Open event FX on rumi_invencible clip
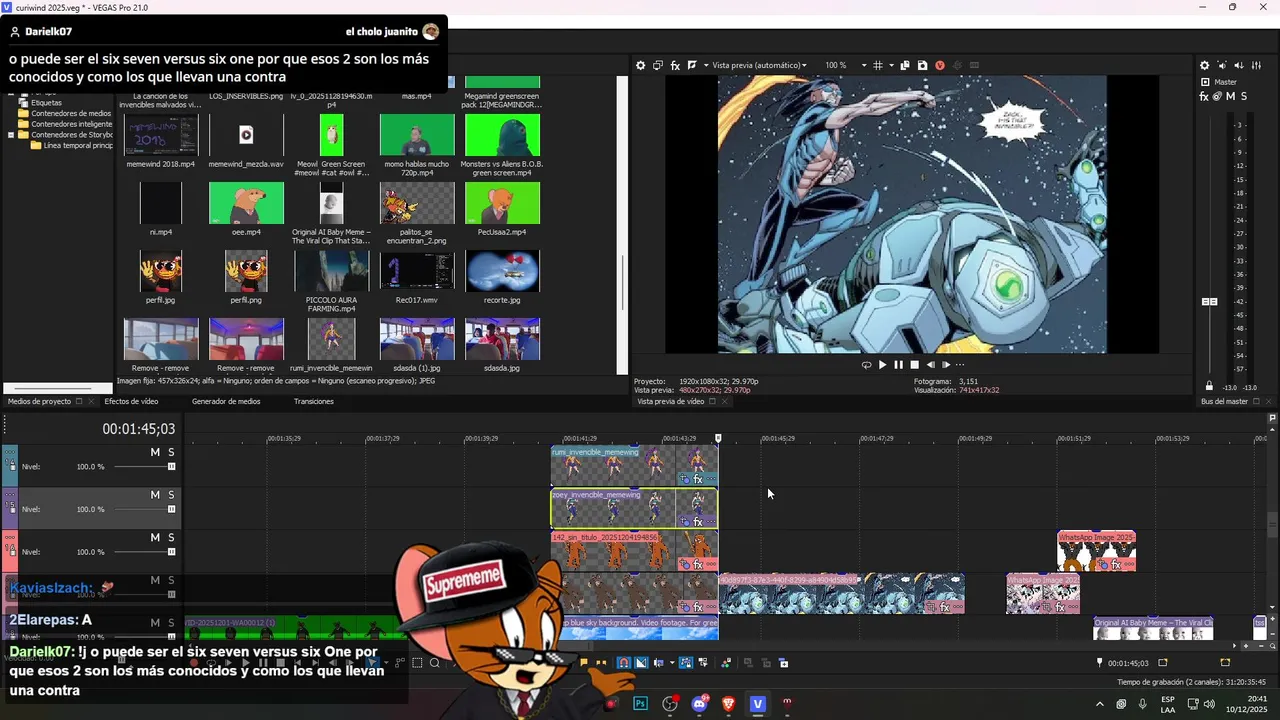The width and height of the screenshot is (1280, 720). click(698, 480)
